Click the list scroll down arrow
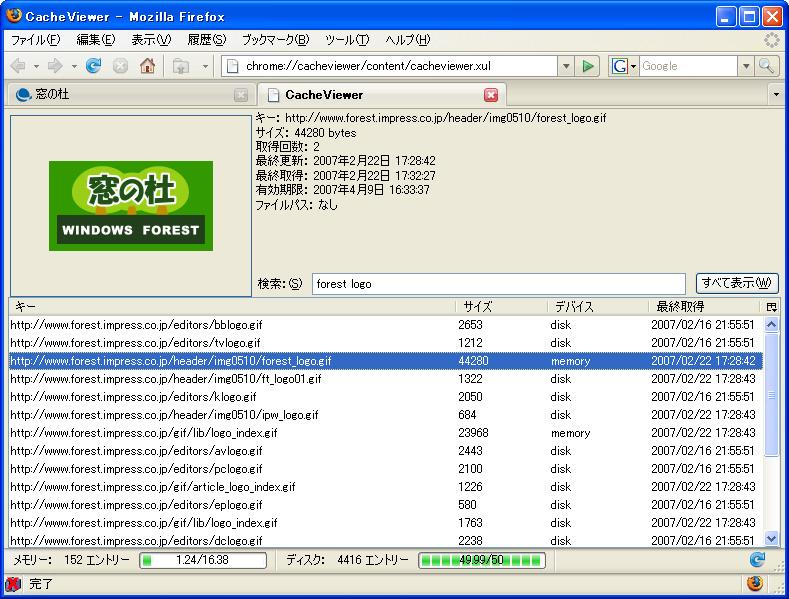 pyautogui.click(x=771, y=539)
